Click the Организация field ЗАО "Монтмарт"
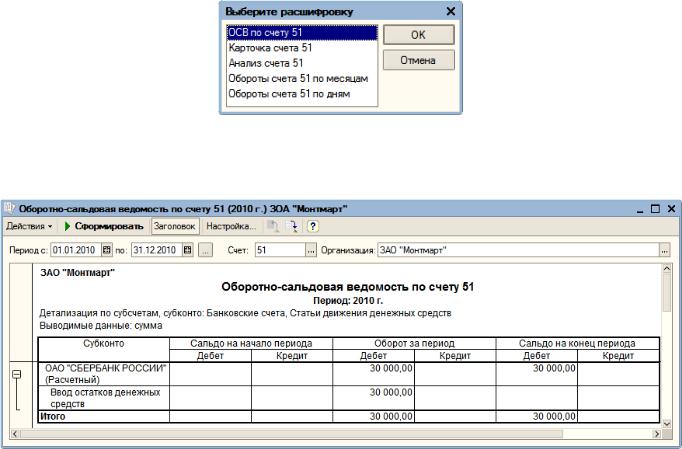Screen dimensions: 682x449 point(518,250)
